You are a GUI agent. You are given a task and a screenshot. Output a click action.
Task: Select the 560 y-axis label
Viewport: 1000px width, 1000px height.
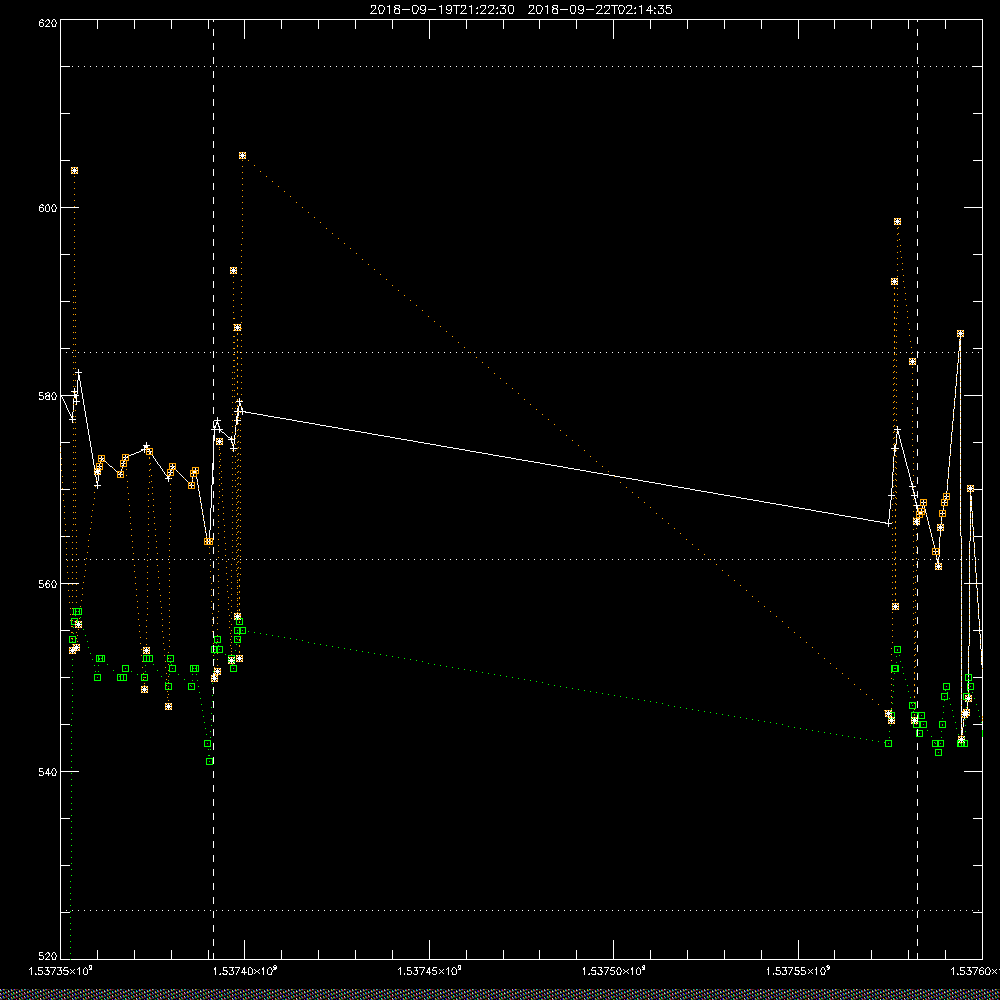(x=48, y=584)
